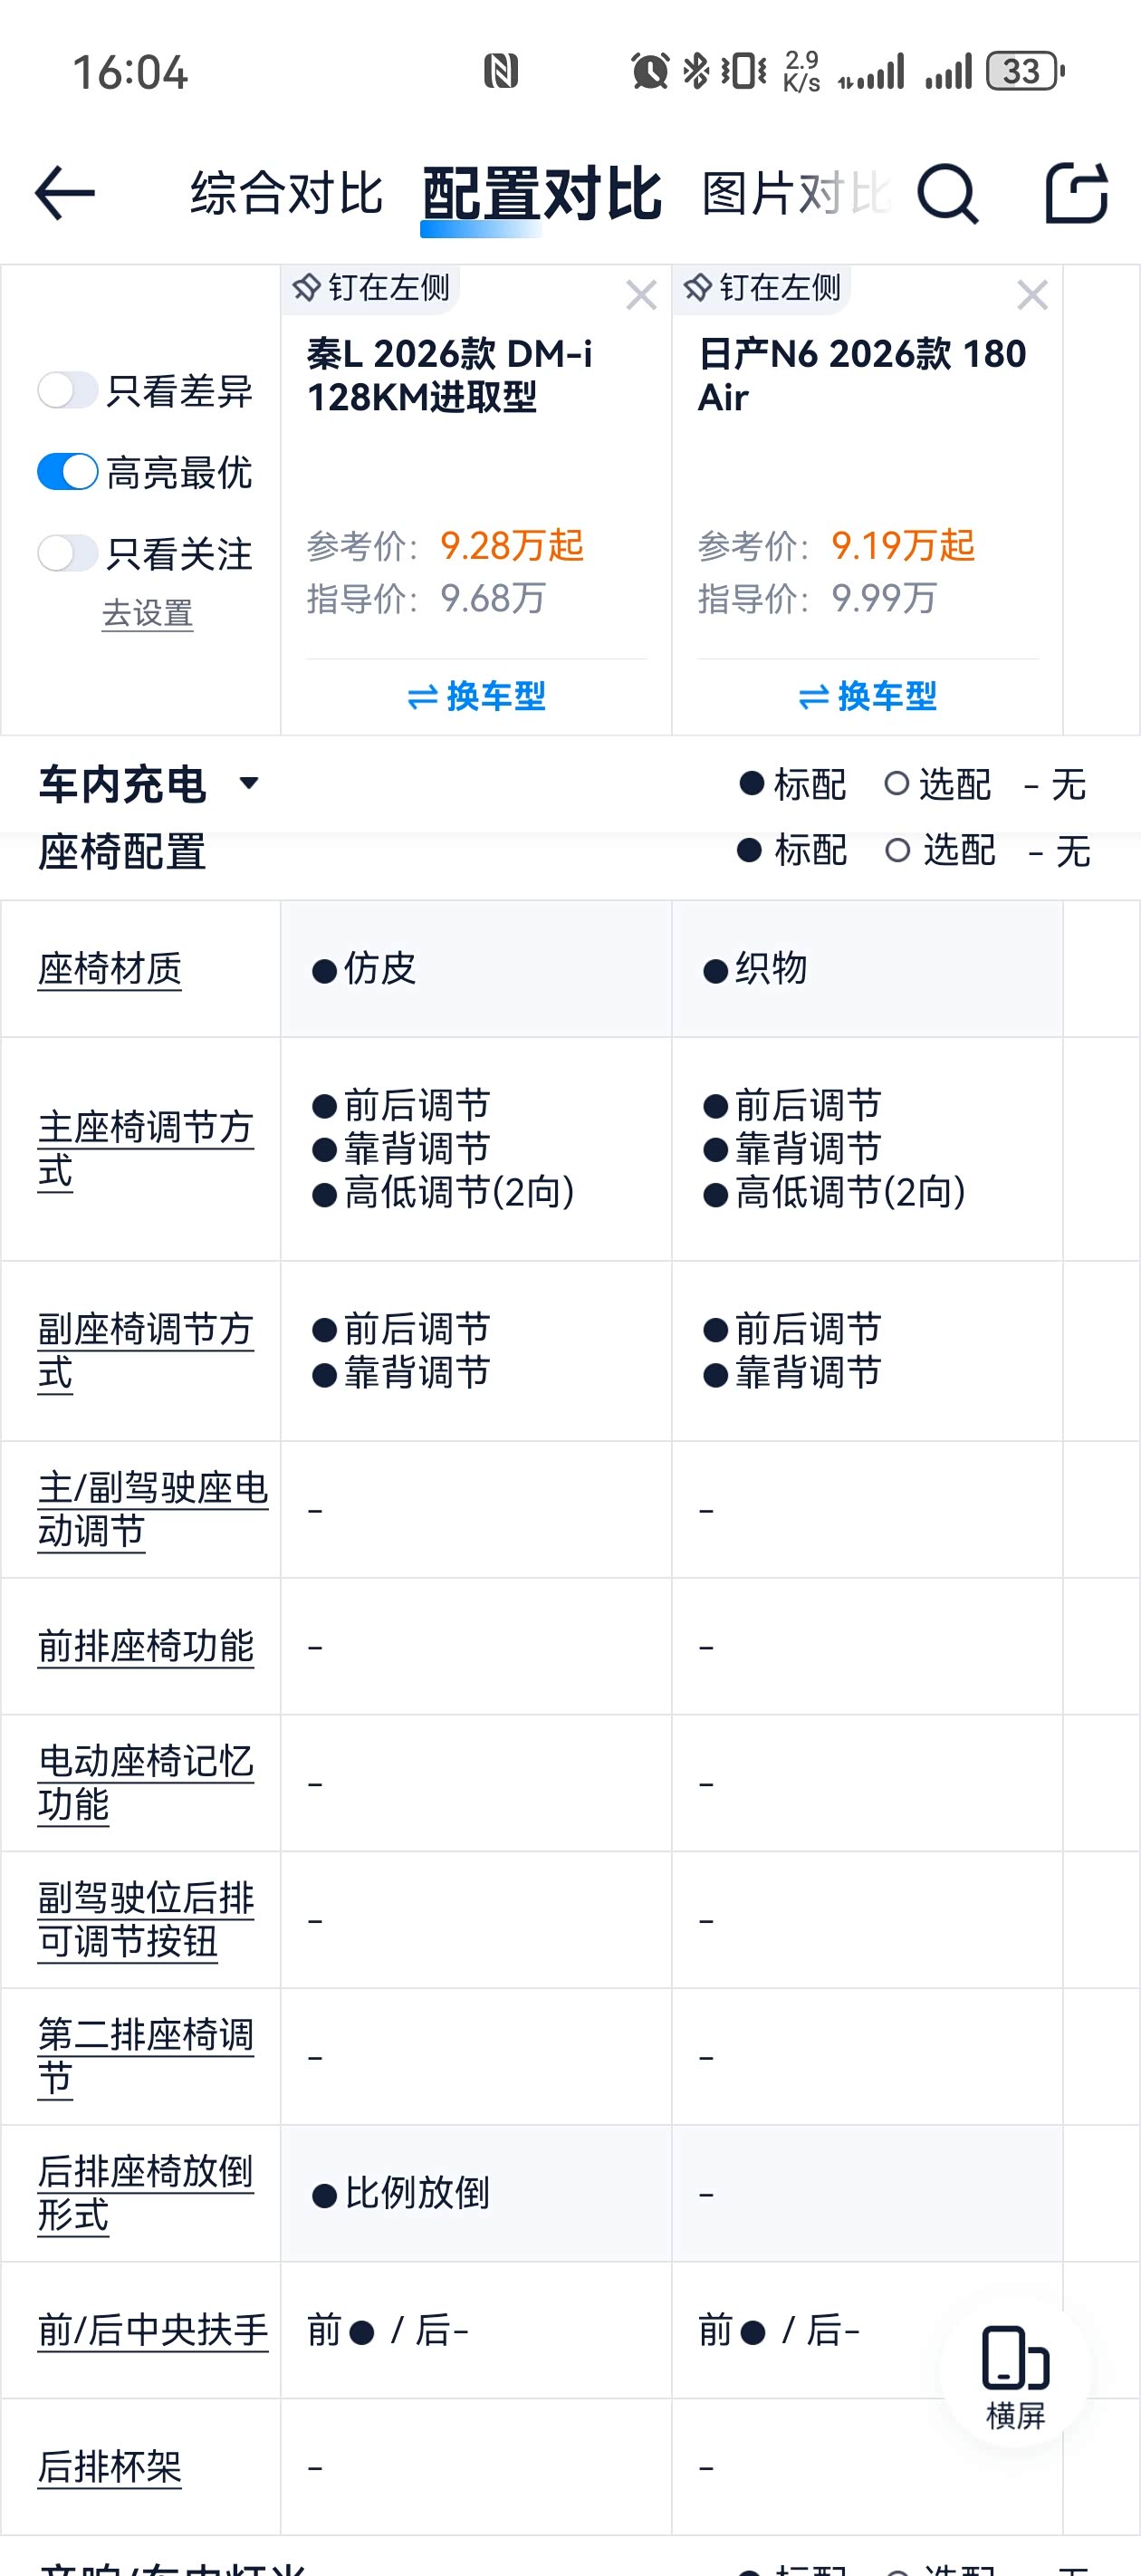Tap 后排座椅放倒形式 parameter label
The image size is (1141, 2576).
pyautogui.click(x=145, y=2192)
